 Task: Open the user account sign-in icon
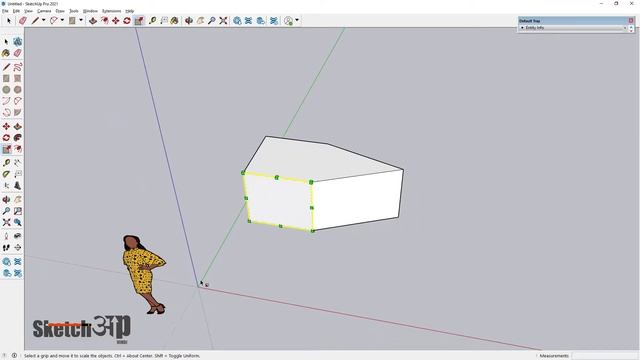(x=289, y=20)
